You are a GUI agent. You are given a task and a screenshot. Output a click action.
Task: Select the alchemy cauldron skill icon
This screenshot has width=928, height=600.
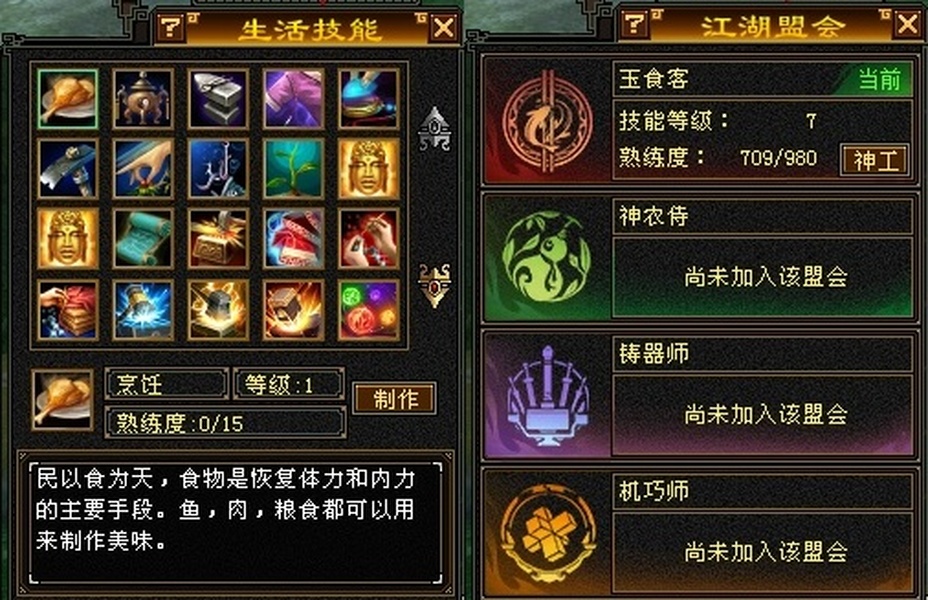143,99
